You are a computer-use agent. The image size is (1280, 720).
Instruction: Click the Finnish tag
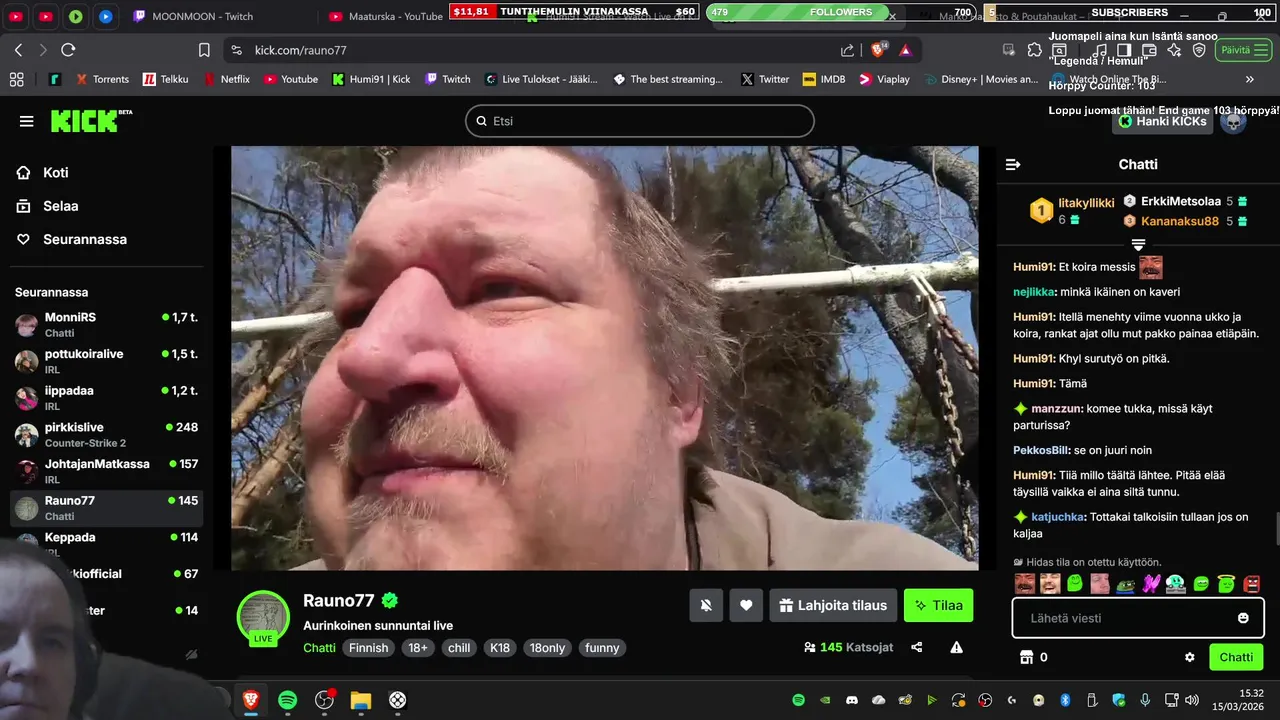coord(368,648)
